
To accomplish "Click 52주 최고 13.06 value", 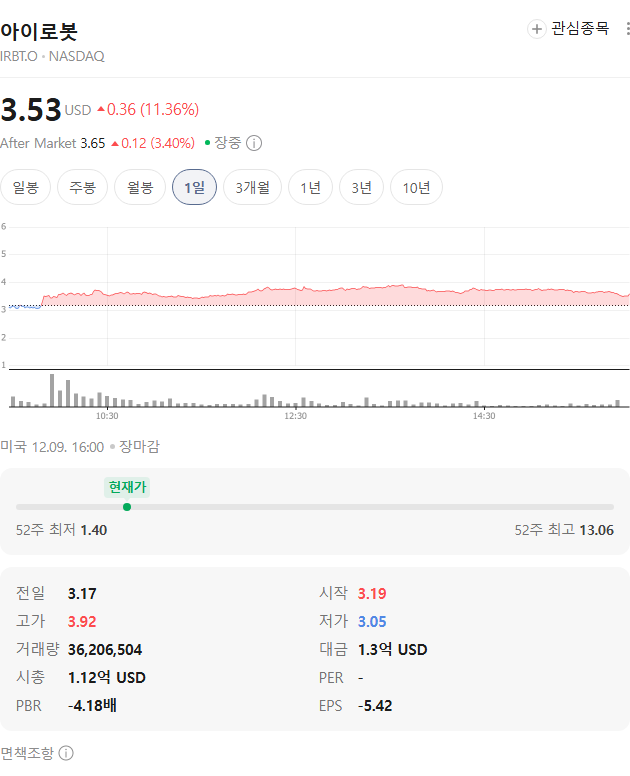I will (x=596, y=530).
